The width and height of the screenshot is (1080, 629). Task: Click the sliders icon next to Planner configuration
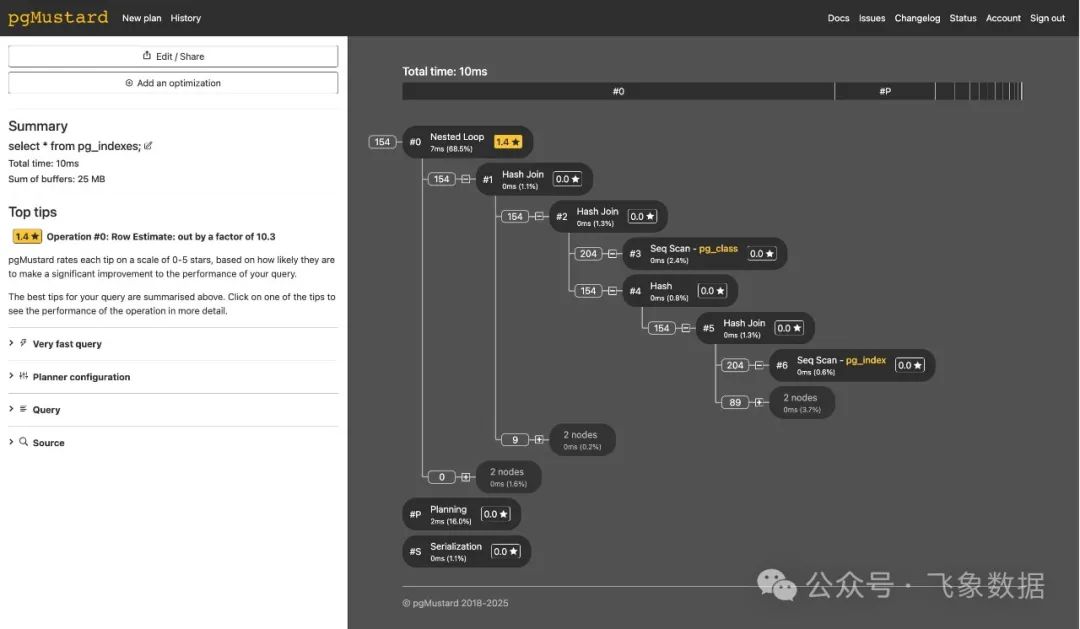(x=23, y=376)
